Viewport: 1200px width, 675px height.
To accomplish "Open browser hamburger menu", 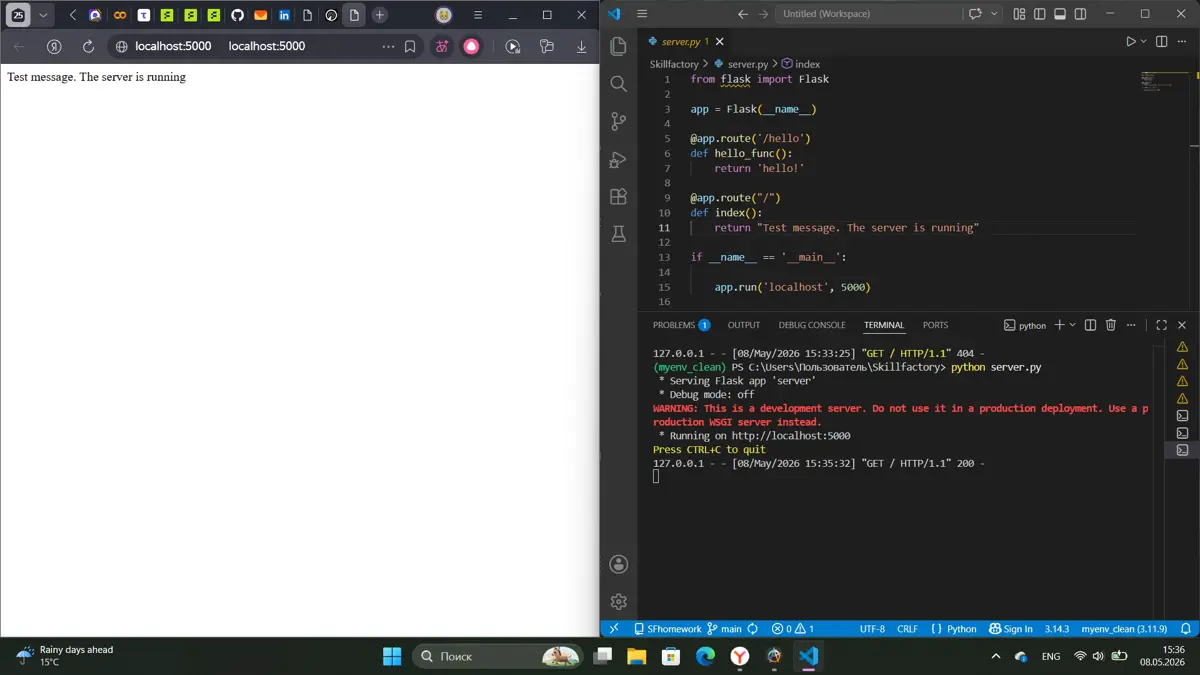I will (478, 15).
